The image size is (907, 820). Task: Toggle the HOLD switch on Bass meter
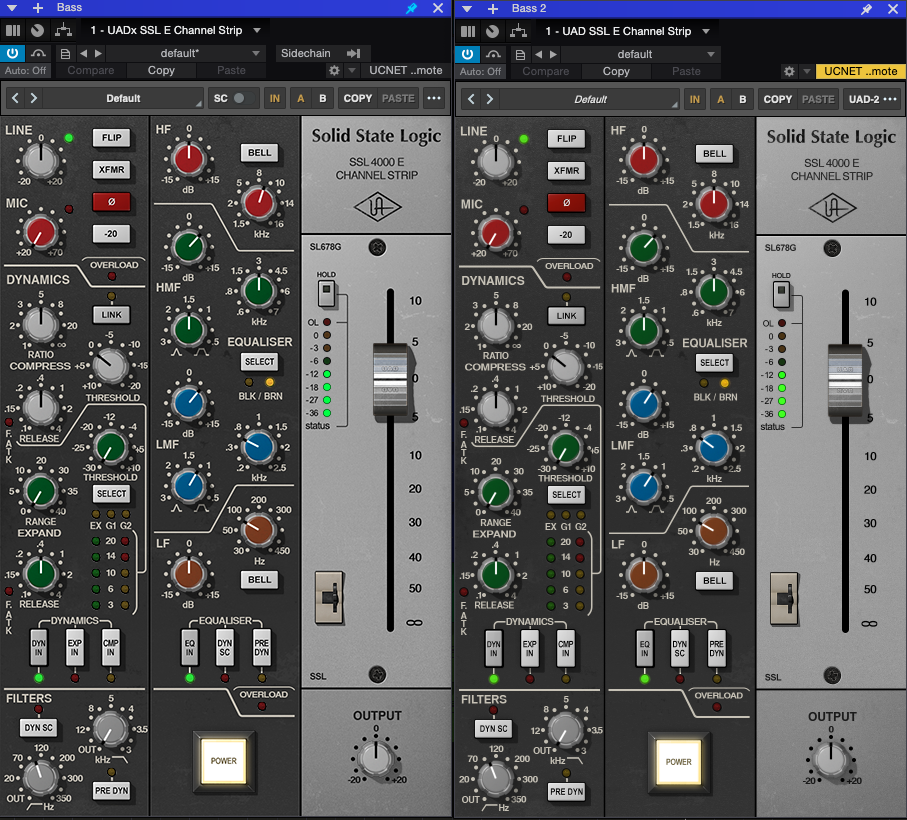[x=326, y=293]
